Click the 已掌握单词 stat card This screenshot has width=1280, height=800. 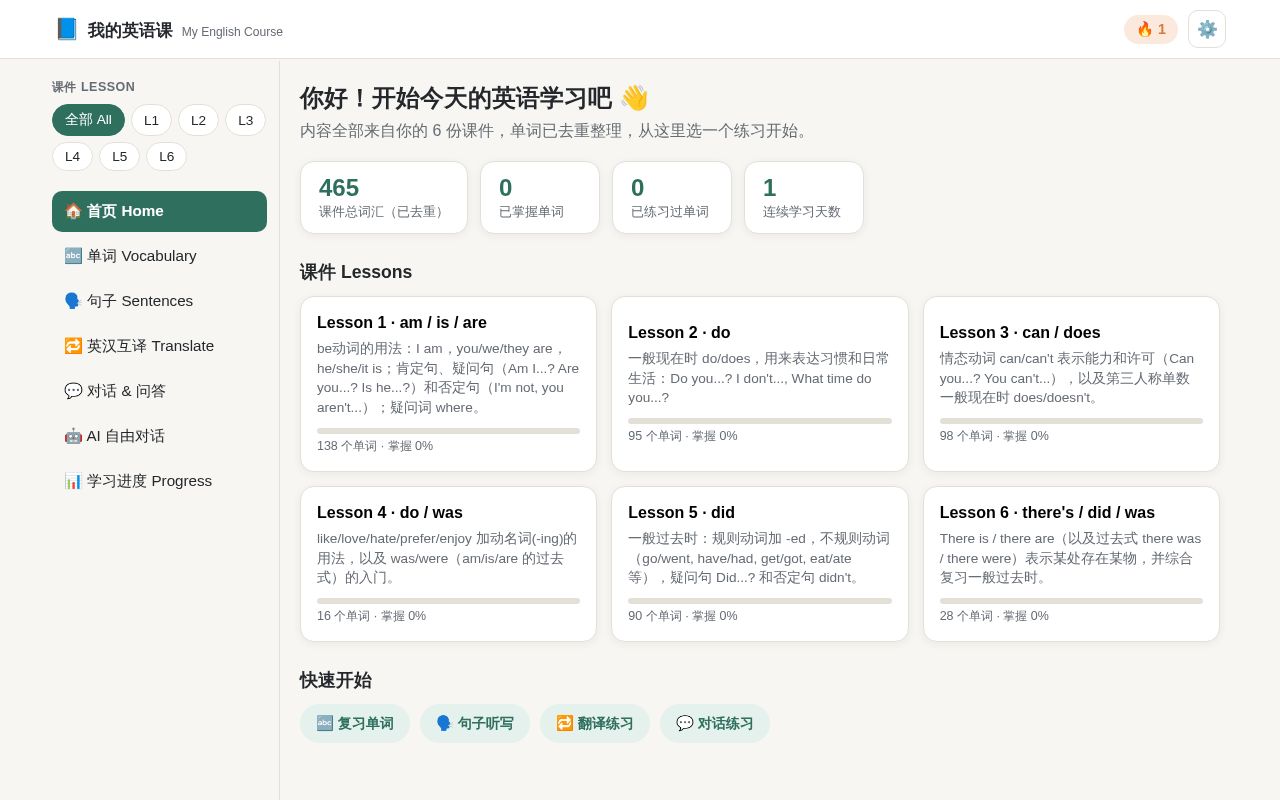(540, 198)
